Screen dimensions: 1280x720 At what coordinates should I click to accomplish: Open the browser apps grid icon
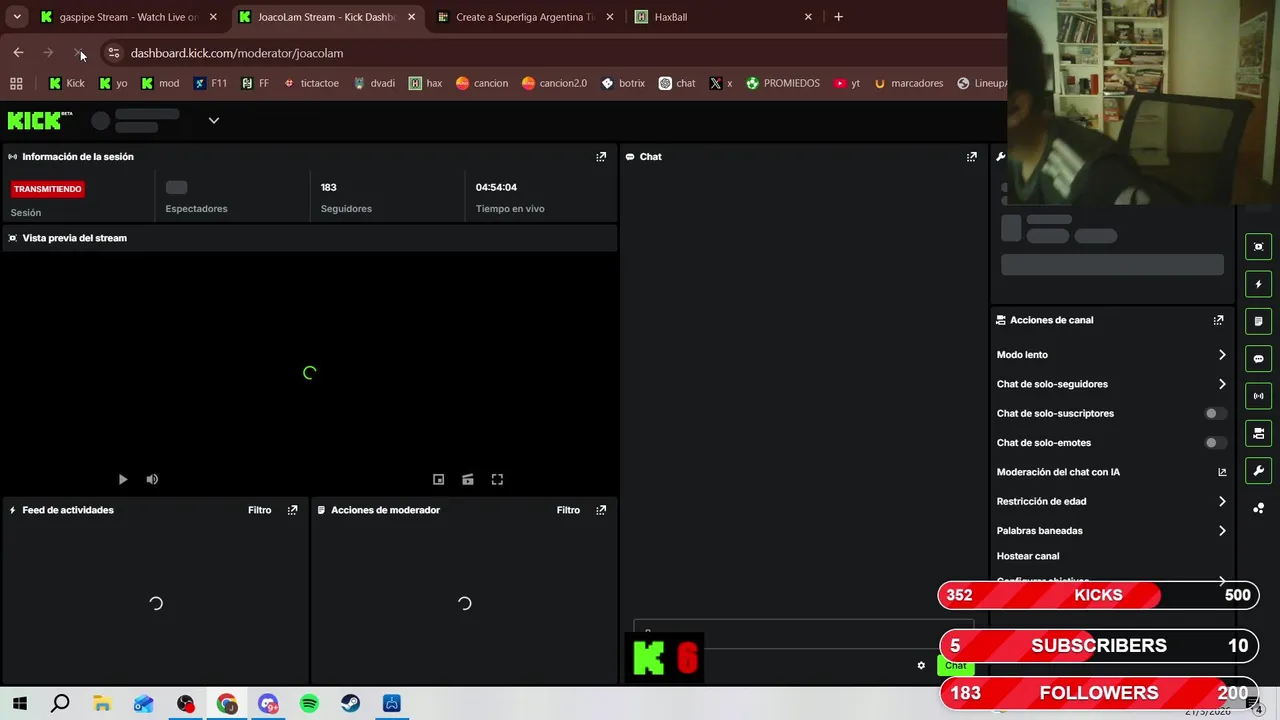click(16, 83)
